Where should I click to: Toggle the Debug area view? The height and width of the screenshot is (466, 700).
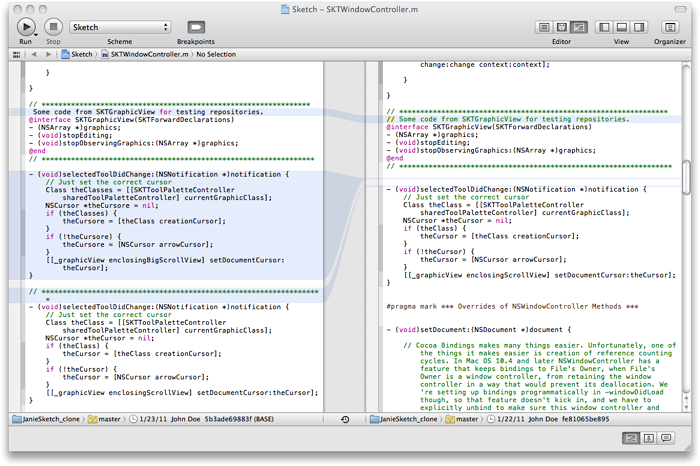point(621,27)
